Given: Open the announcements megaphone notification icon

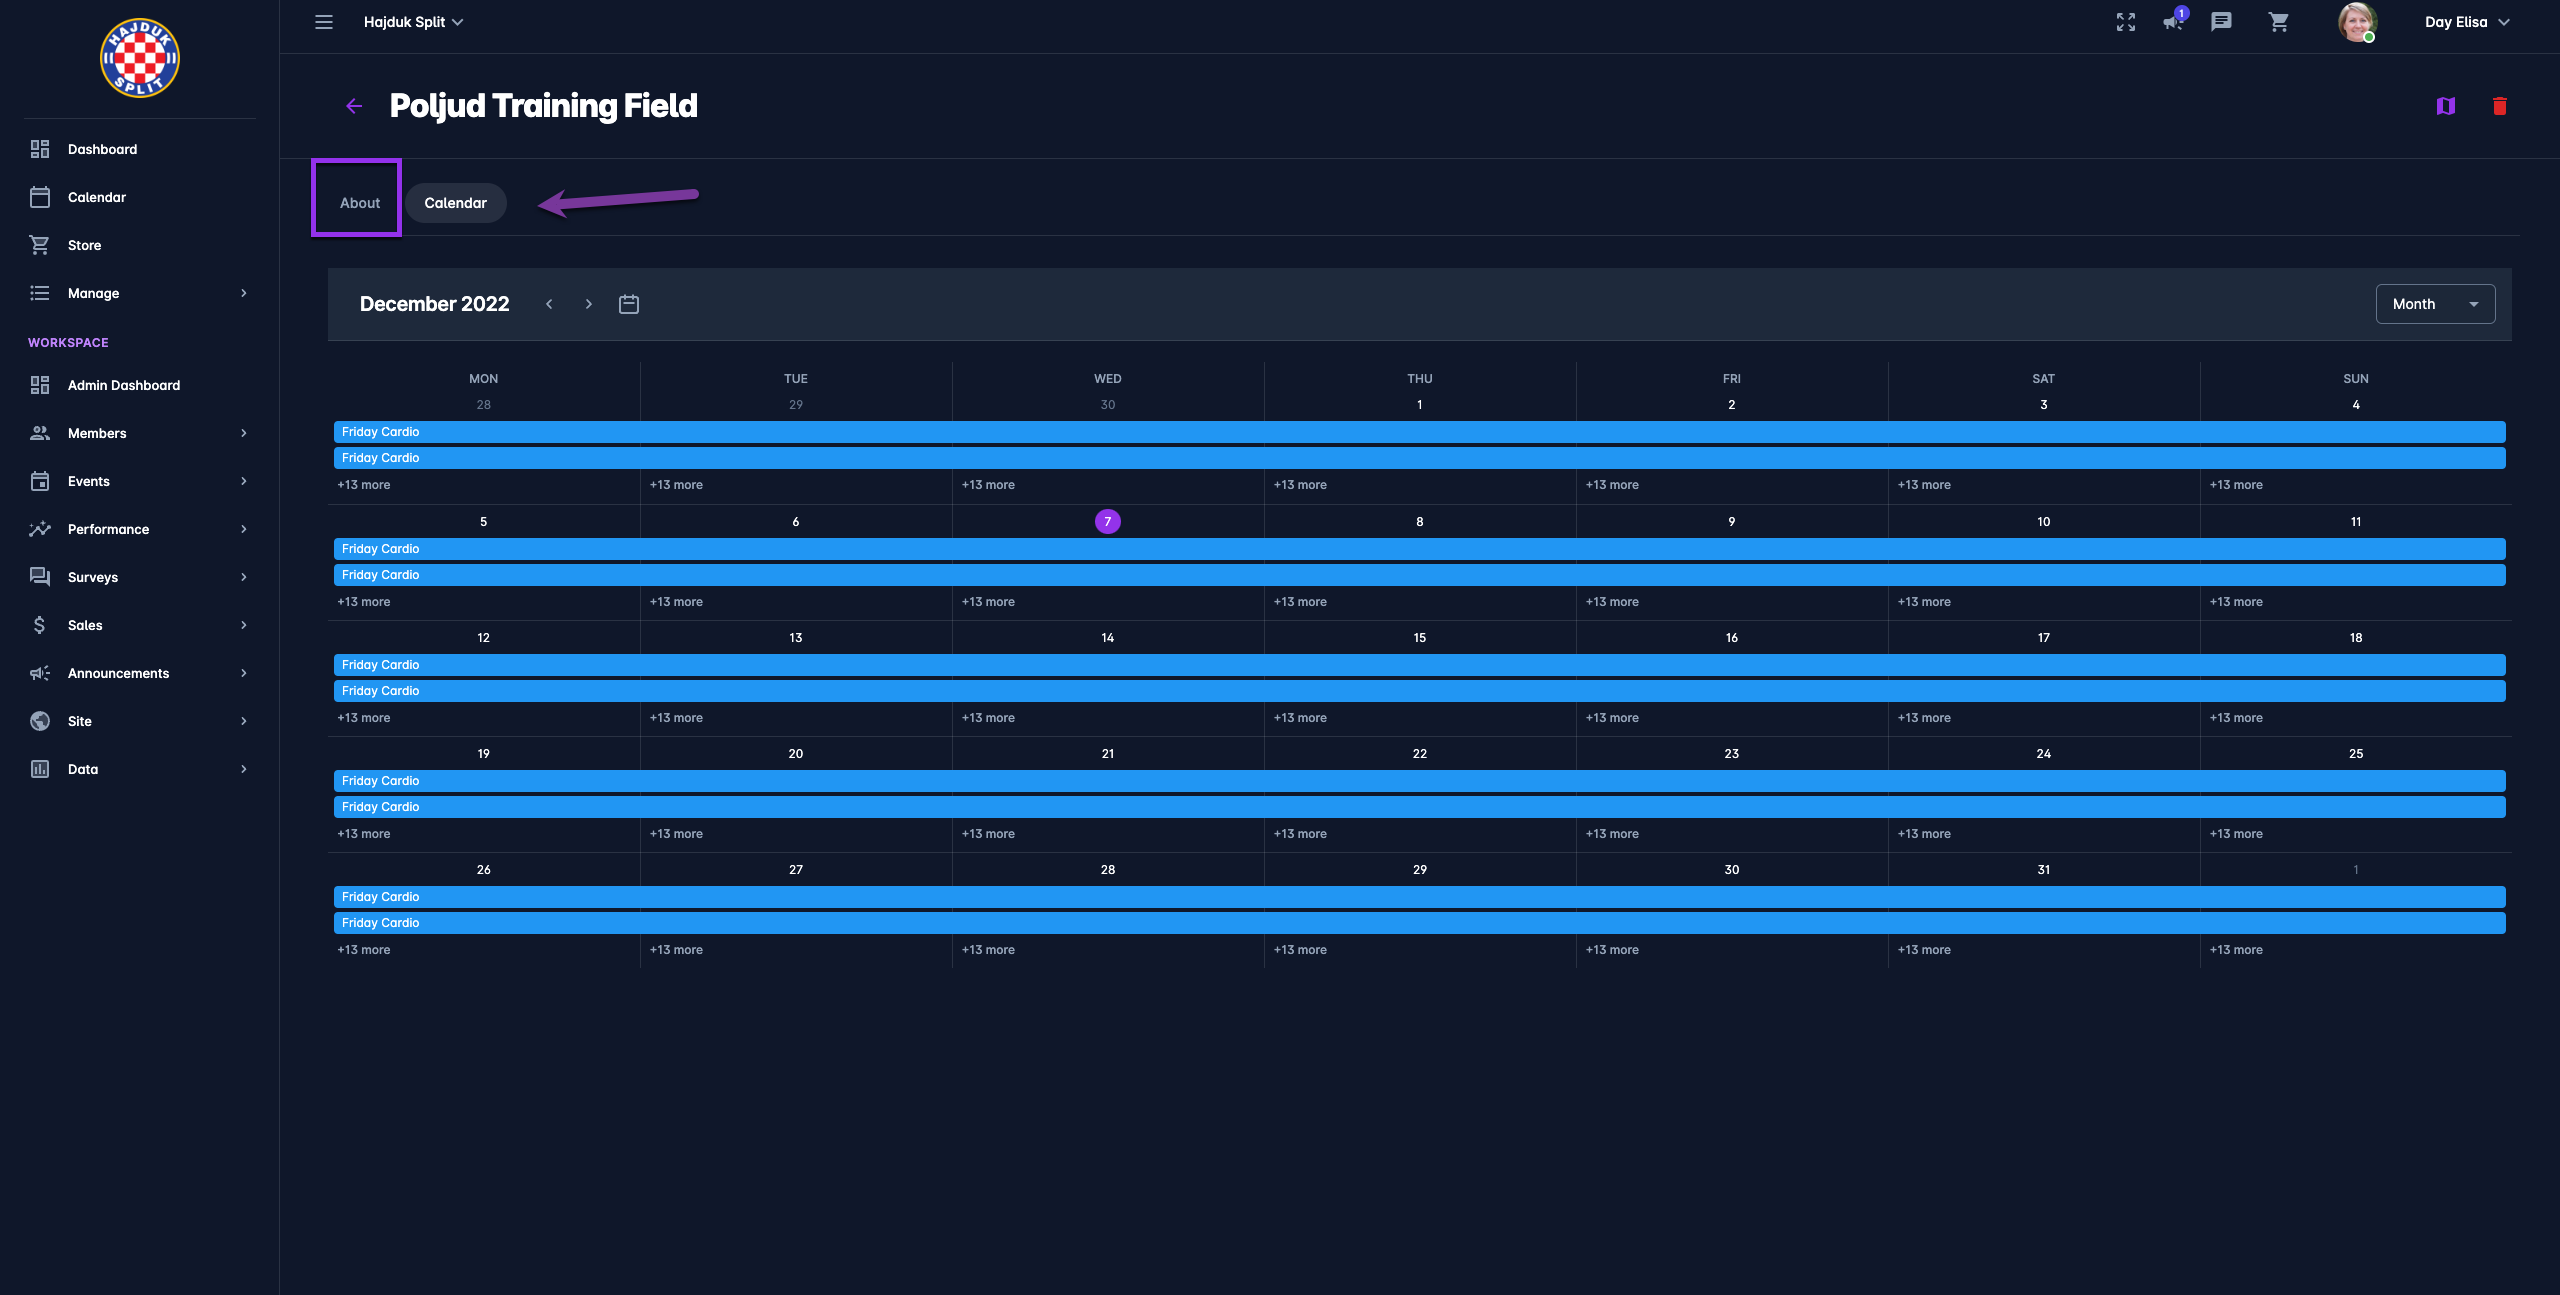Looking at the screenshot, I should (2172, 22).
